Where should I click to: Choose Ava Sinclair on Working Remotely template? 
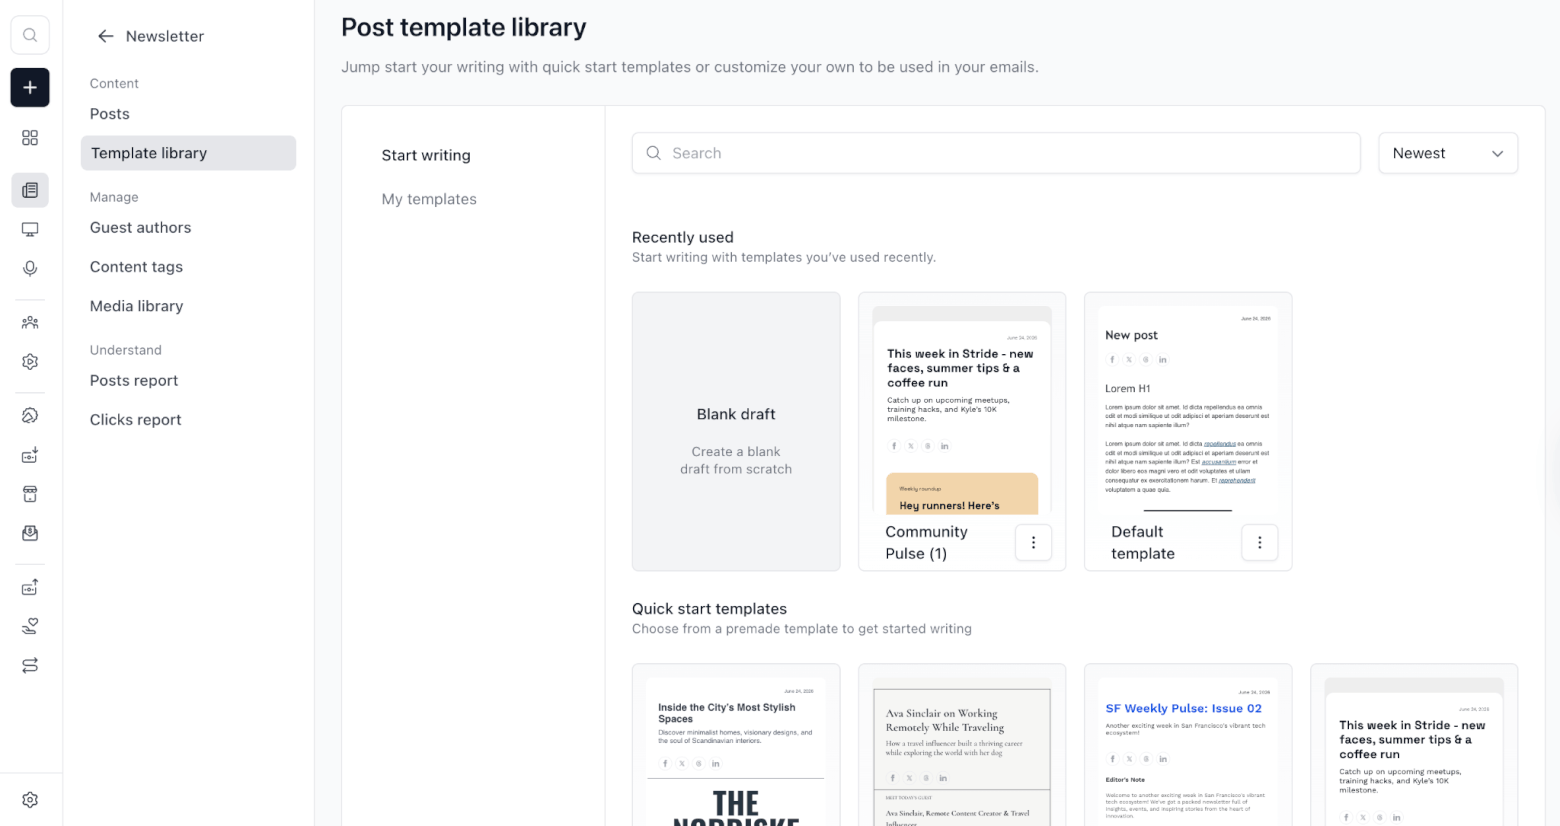962,745
